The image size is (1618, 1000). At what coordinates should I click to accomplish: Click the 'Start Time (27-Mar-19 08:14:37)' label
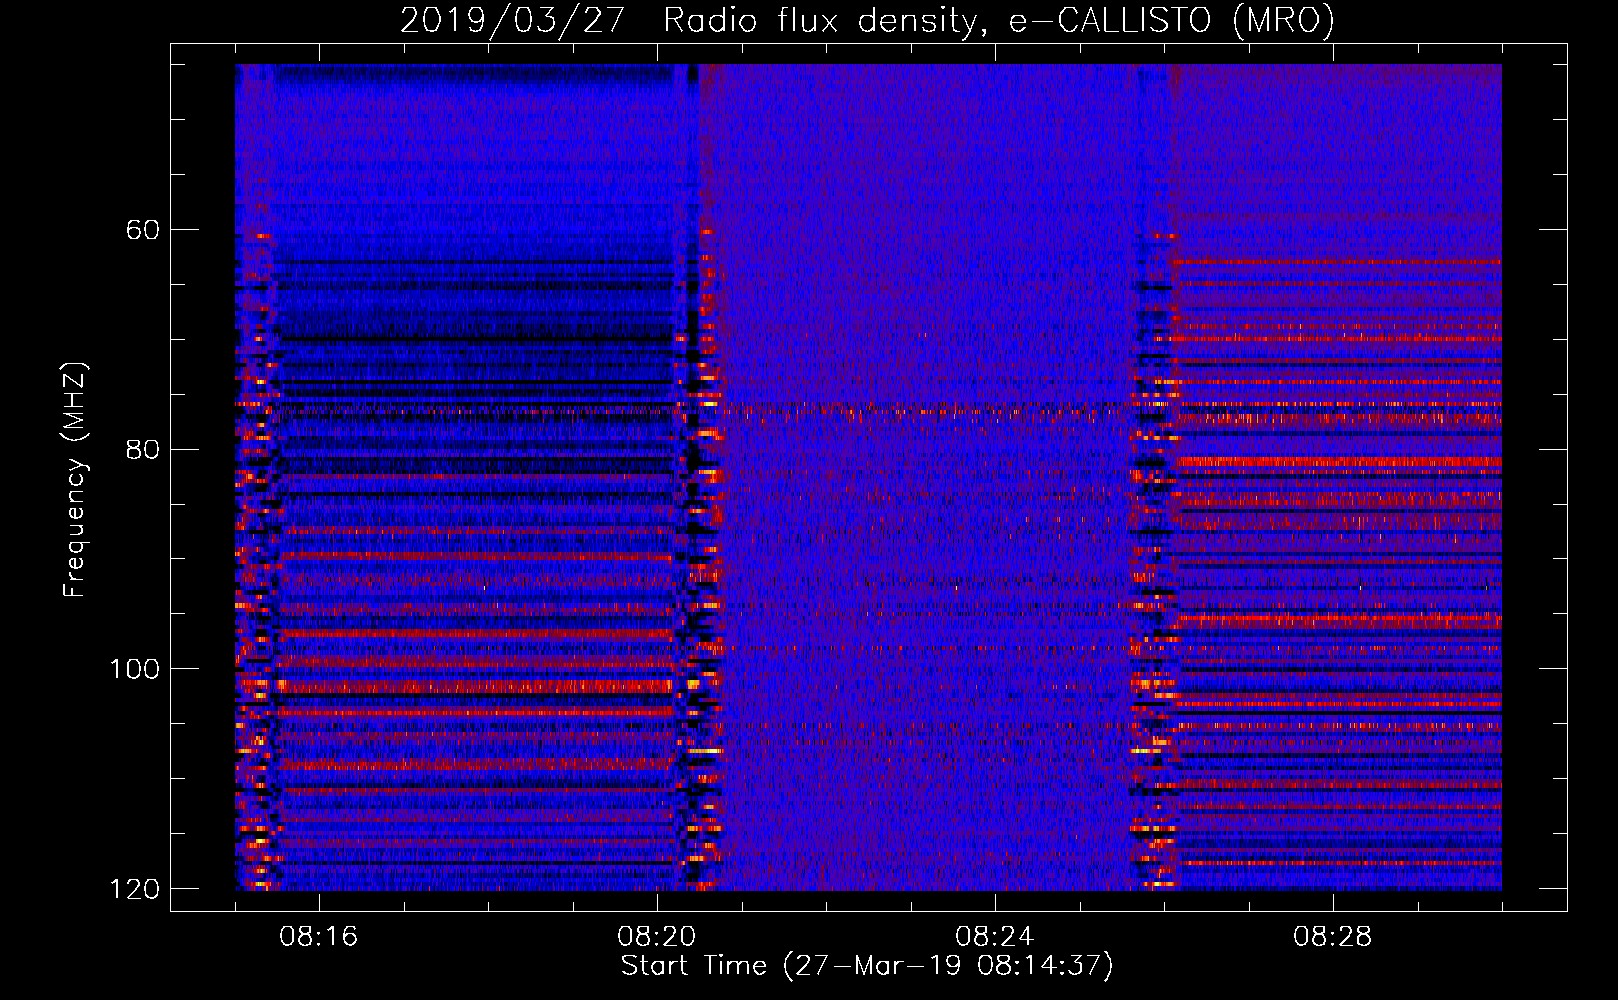[x=867, y=966]
